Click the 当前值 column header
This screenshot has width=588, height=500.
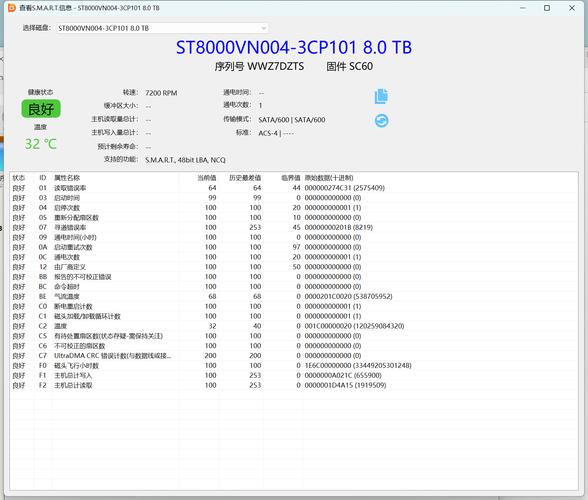(x=207, y=178)
